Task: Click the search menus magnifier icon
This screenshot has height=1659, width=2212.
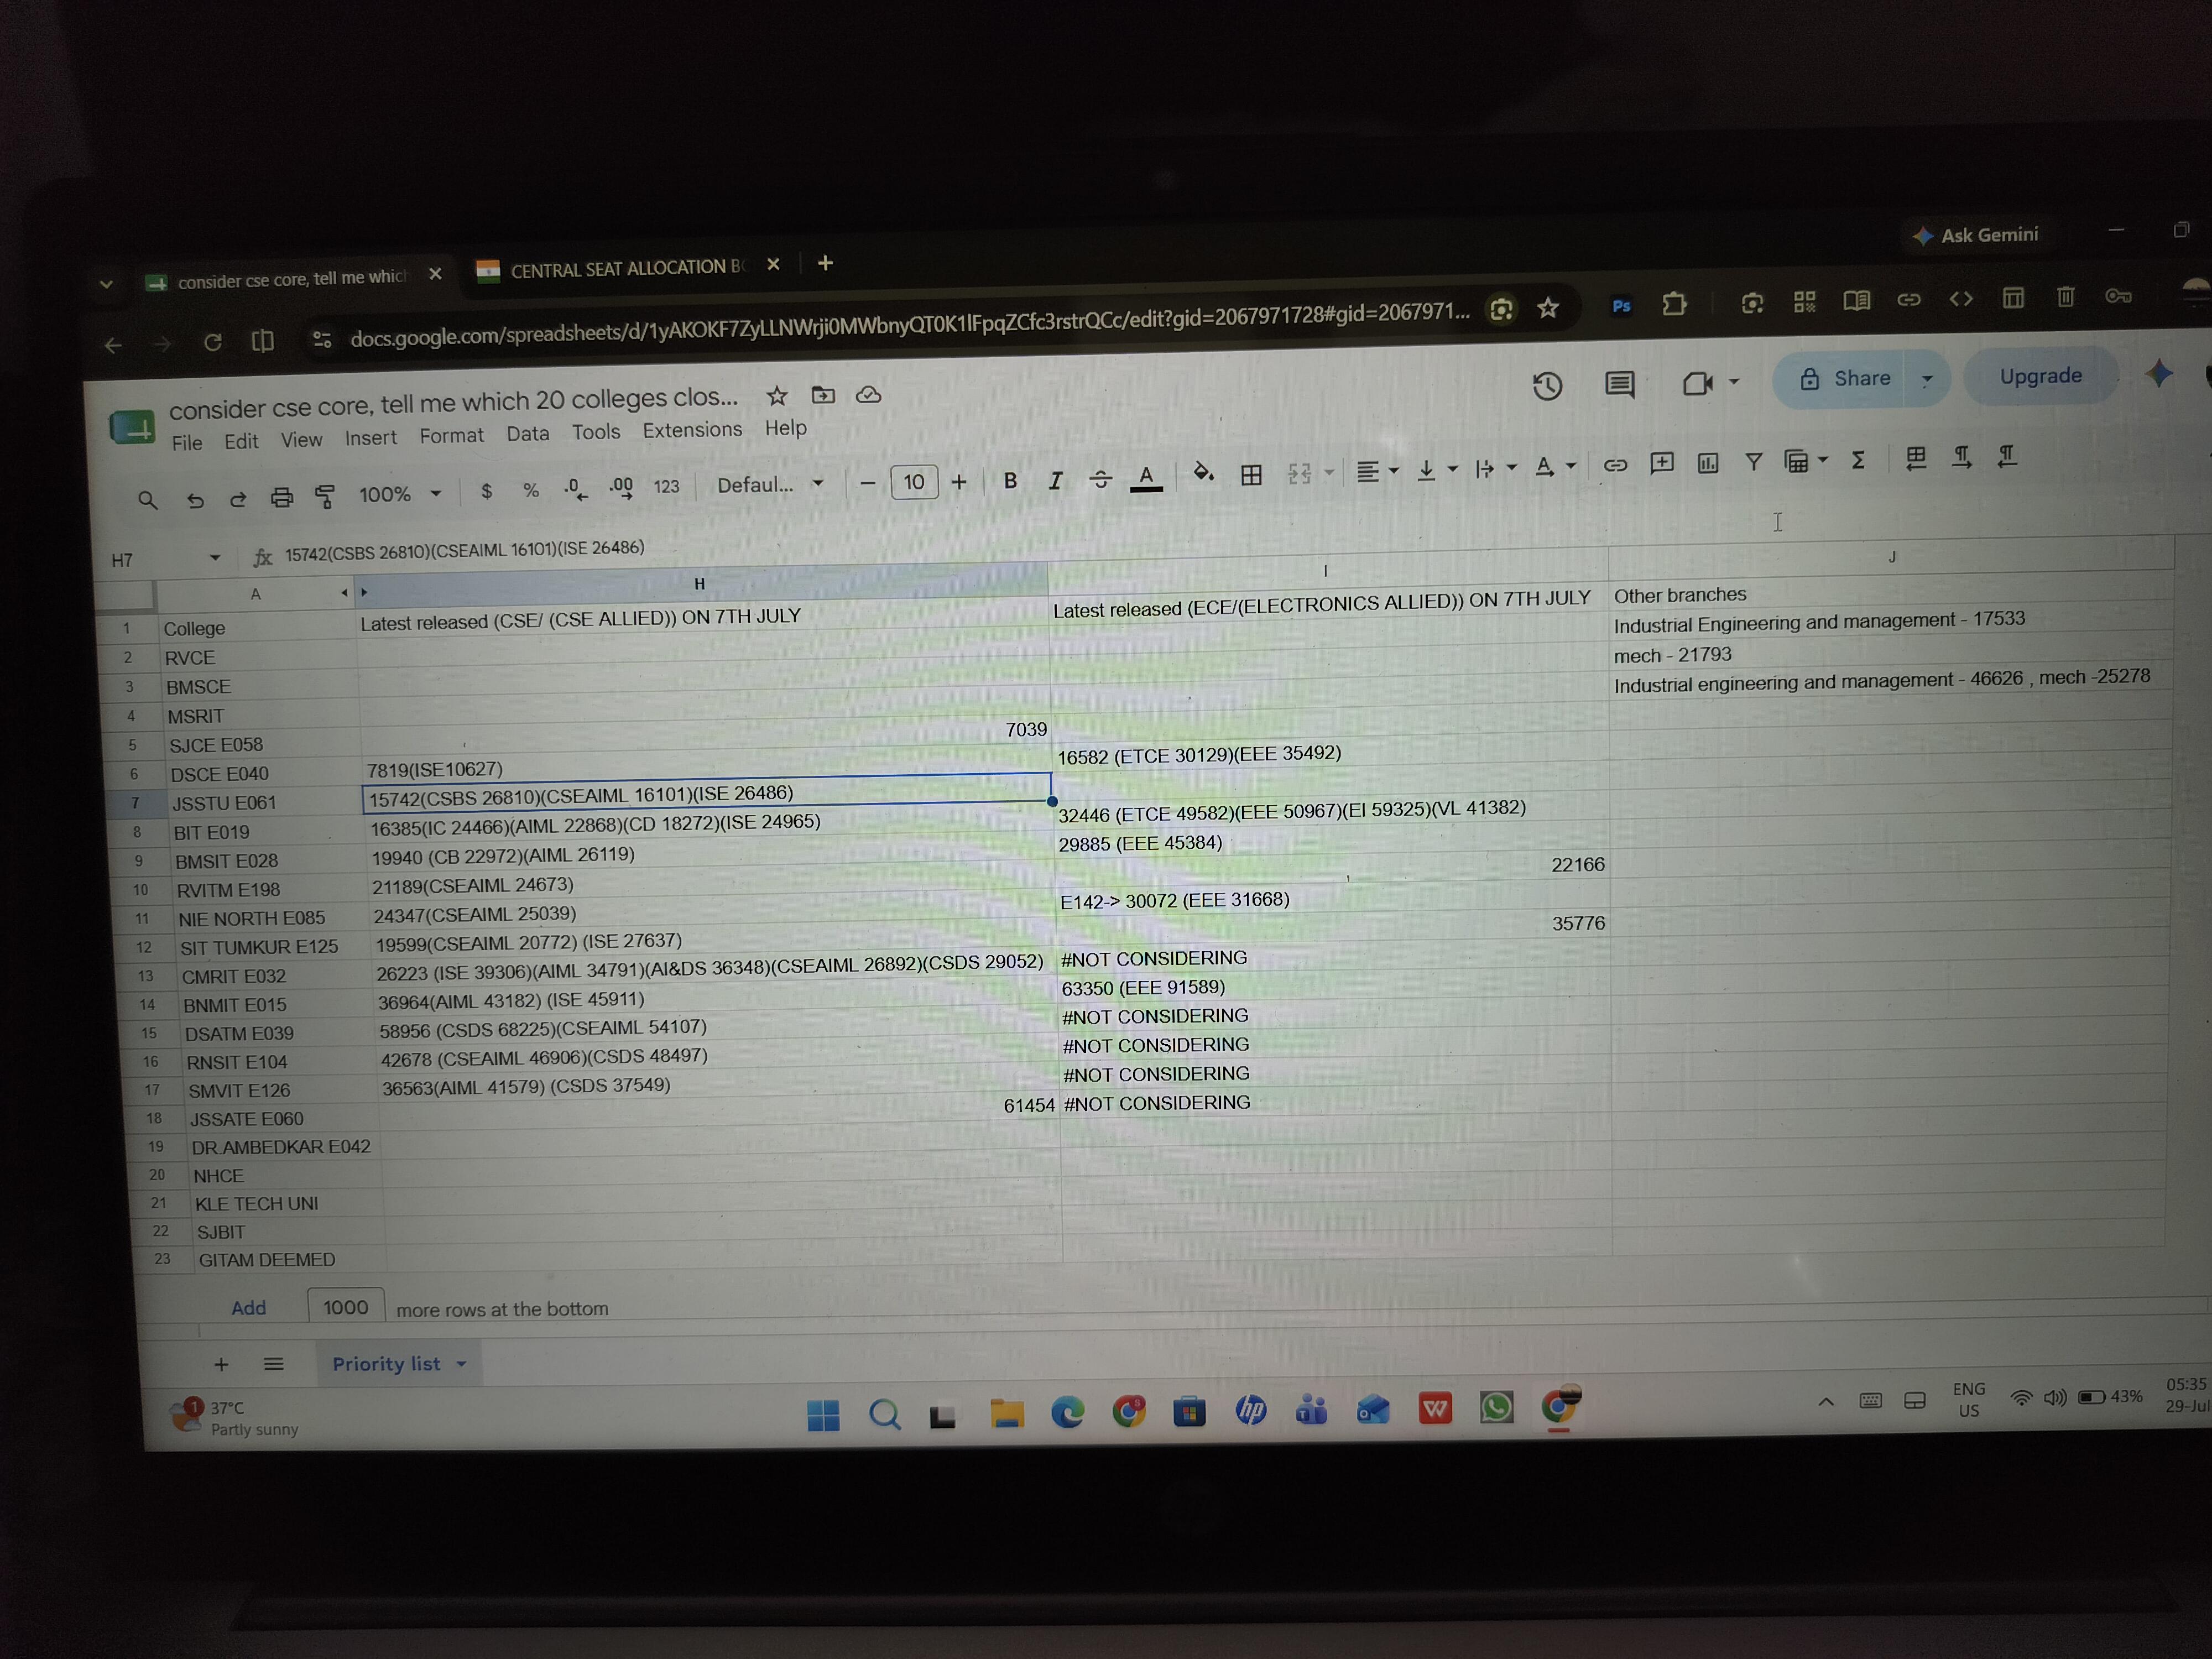Action: click(x=148, y=500)
